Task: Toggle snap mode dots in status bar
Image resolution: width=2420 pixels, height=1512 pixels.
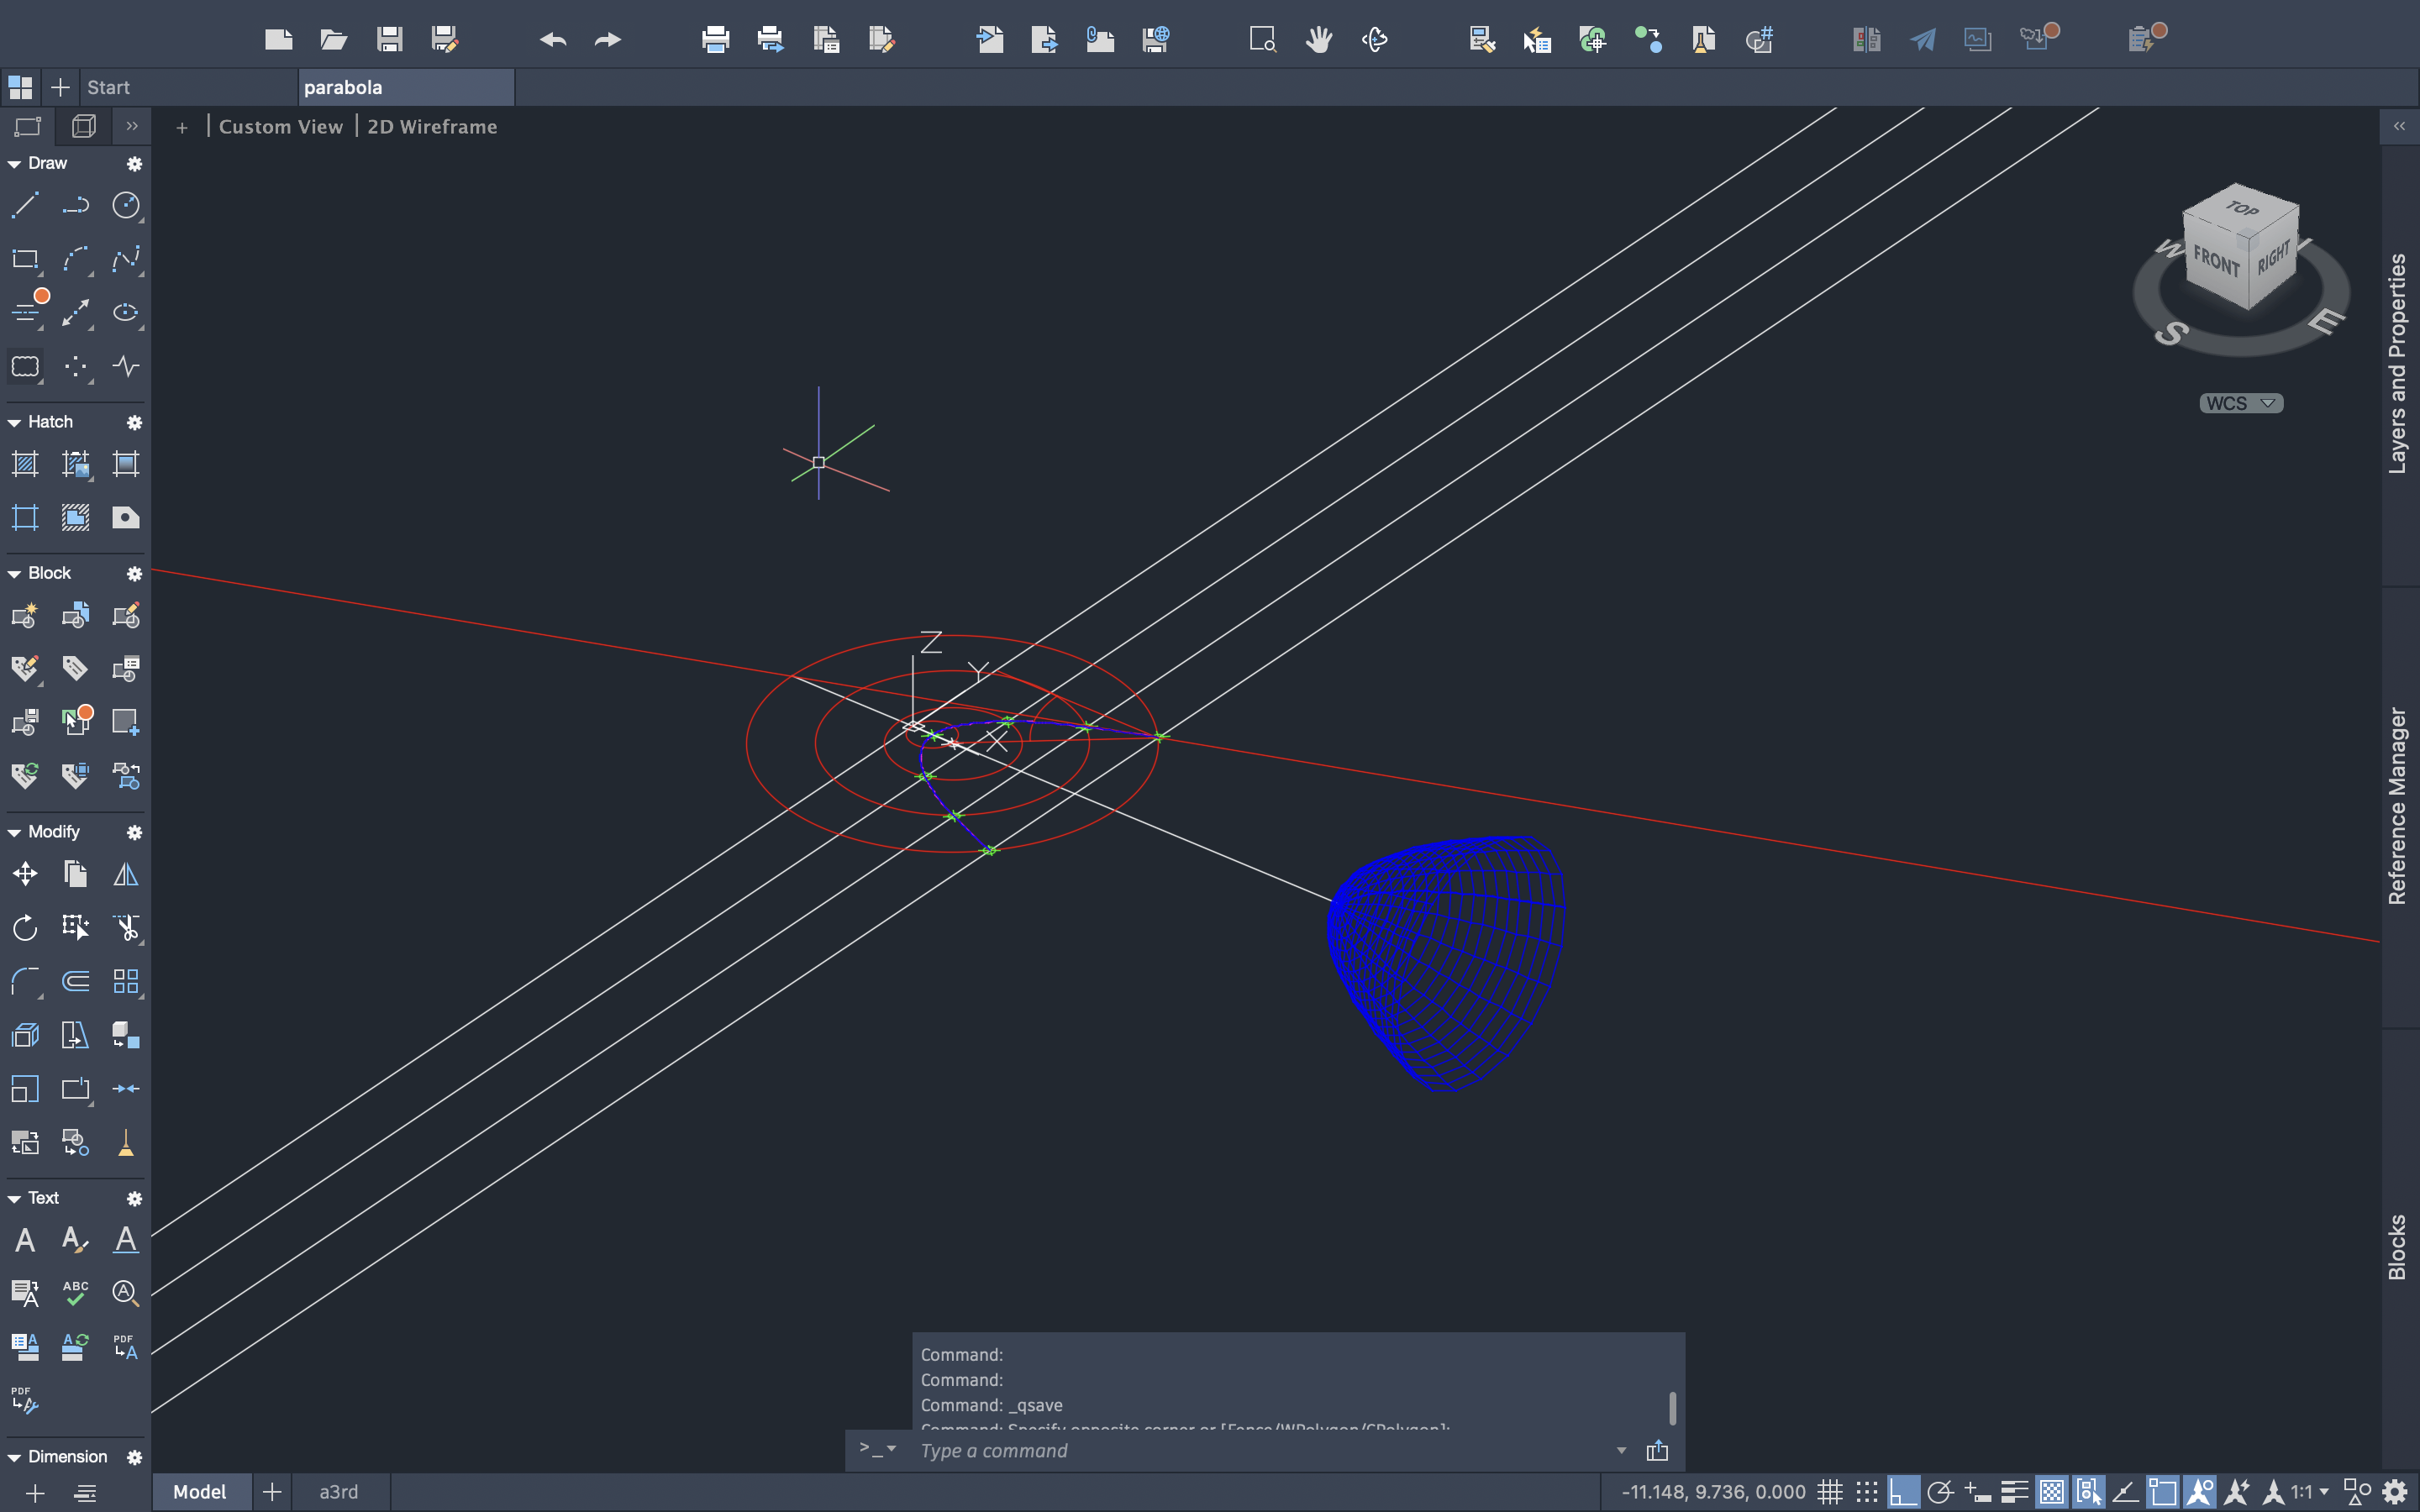Action: coord(1866,1492)
